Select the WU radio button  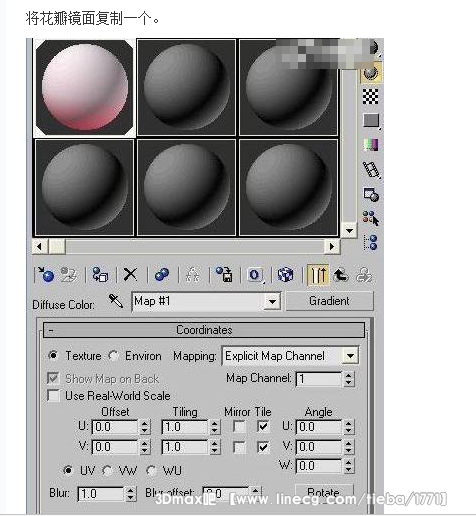coord(152,471)
